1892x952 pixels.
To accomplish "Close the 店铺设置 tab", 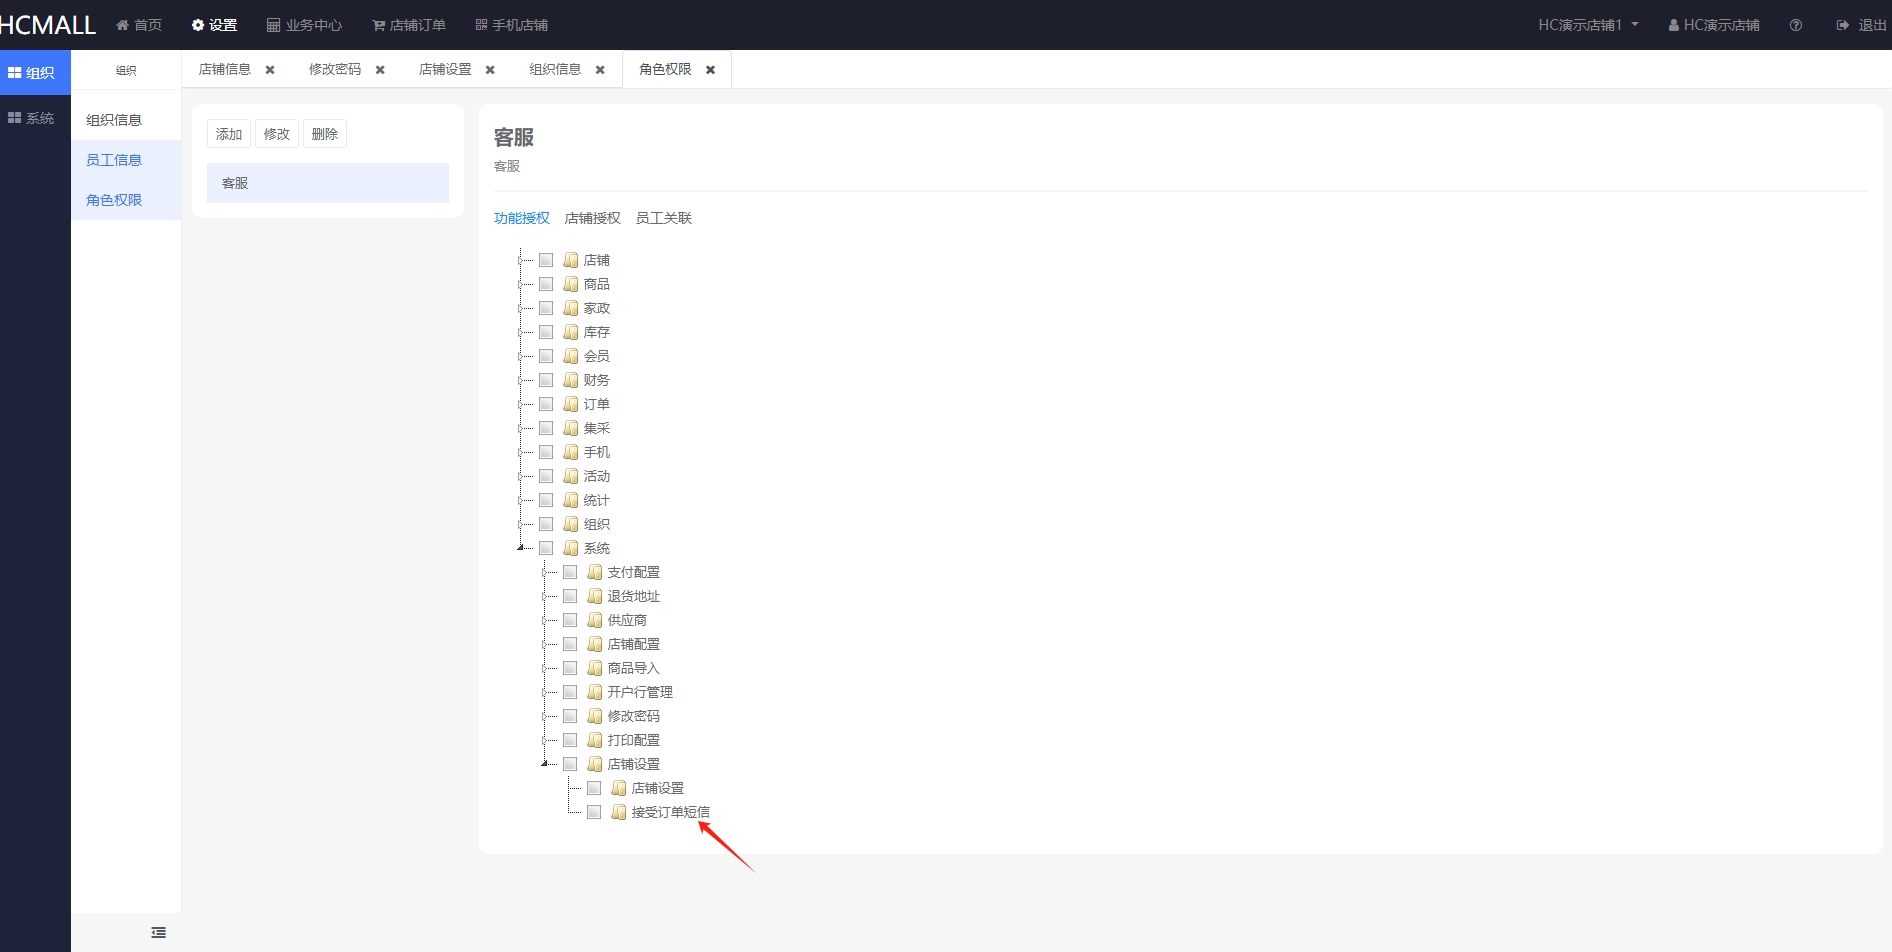I will (490, 70).
